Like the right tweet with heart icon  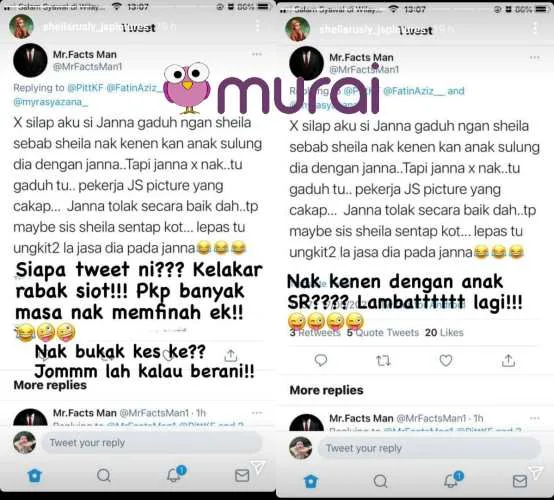point(446,360)
